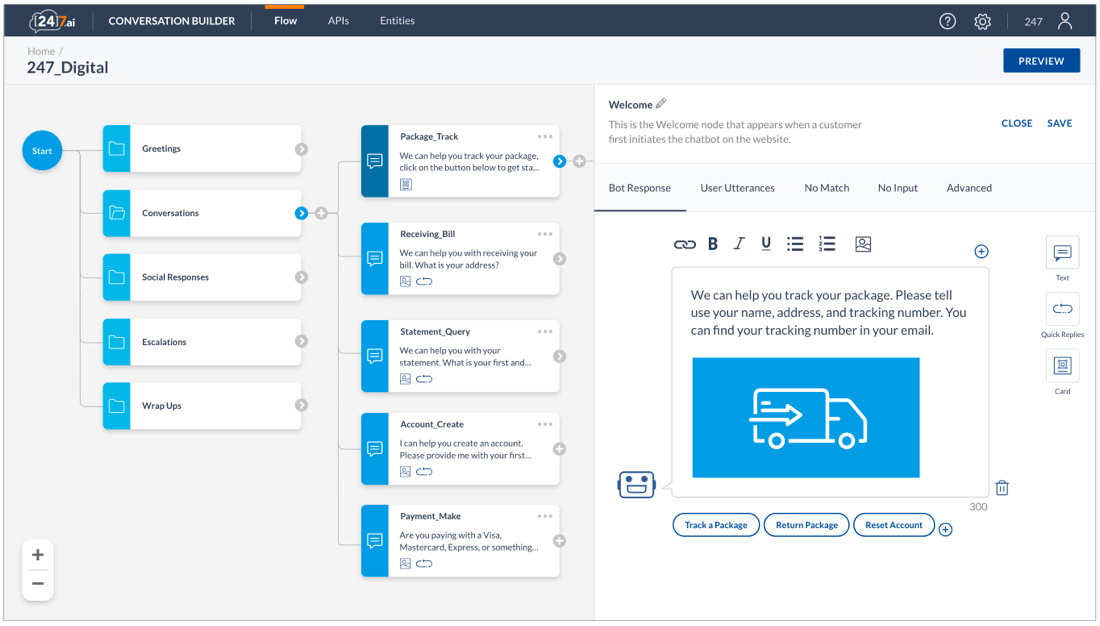Open the Statement_Query more options menu

(545, 332)
